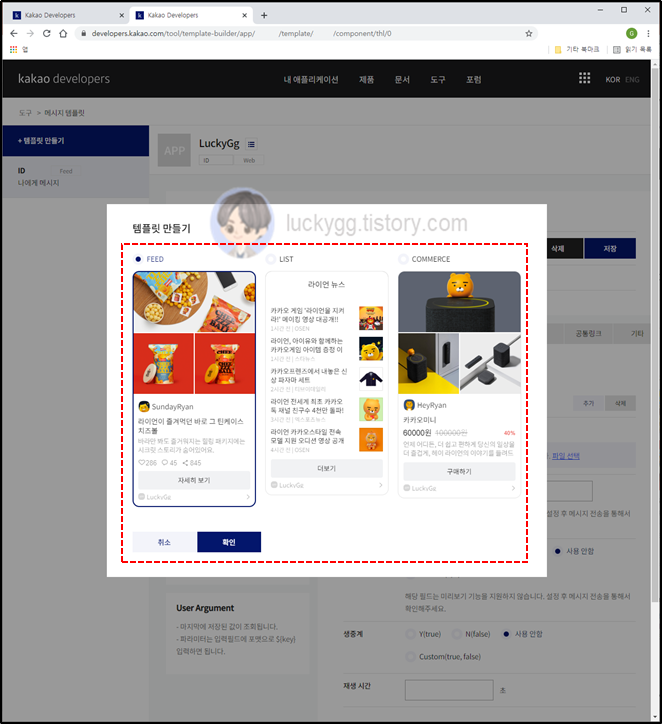Select Custom(true, false) radio option
The width and height of the screenshot is (662, 724).
click(x=410, y=657)
